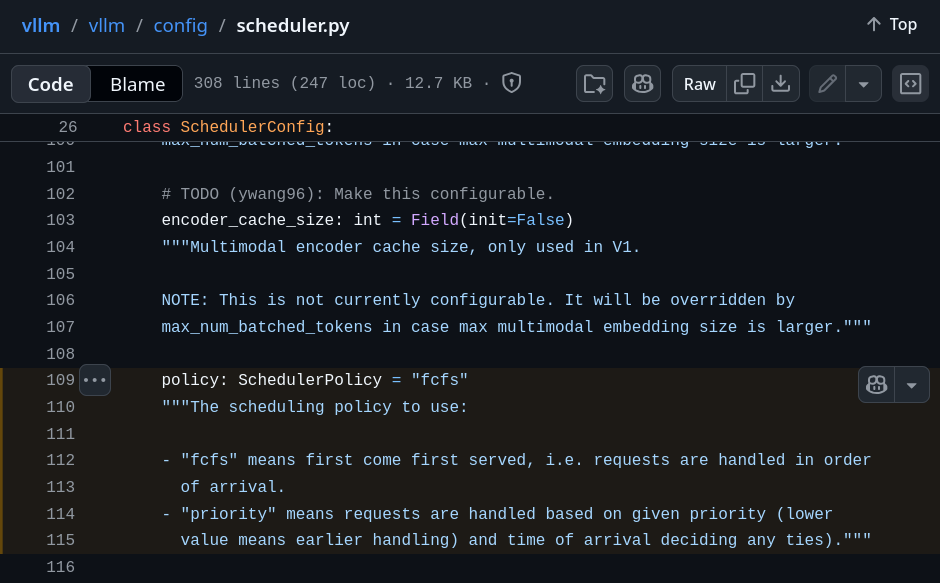Open more edit options dropdown arrow
Viewport: 940px width, 583px height.
863,83
